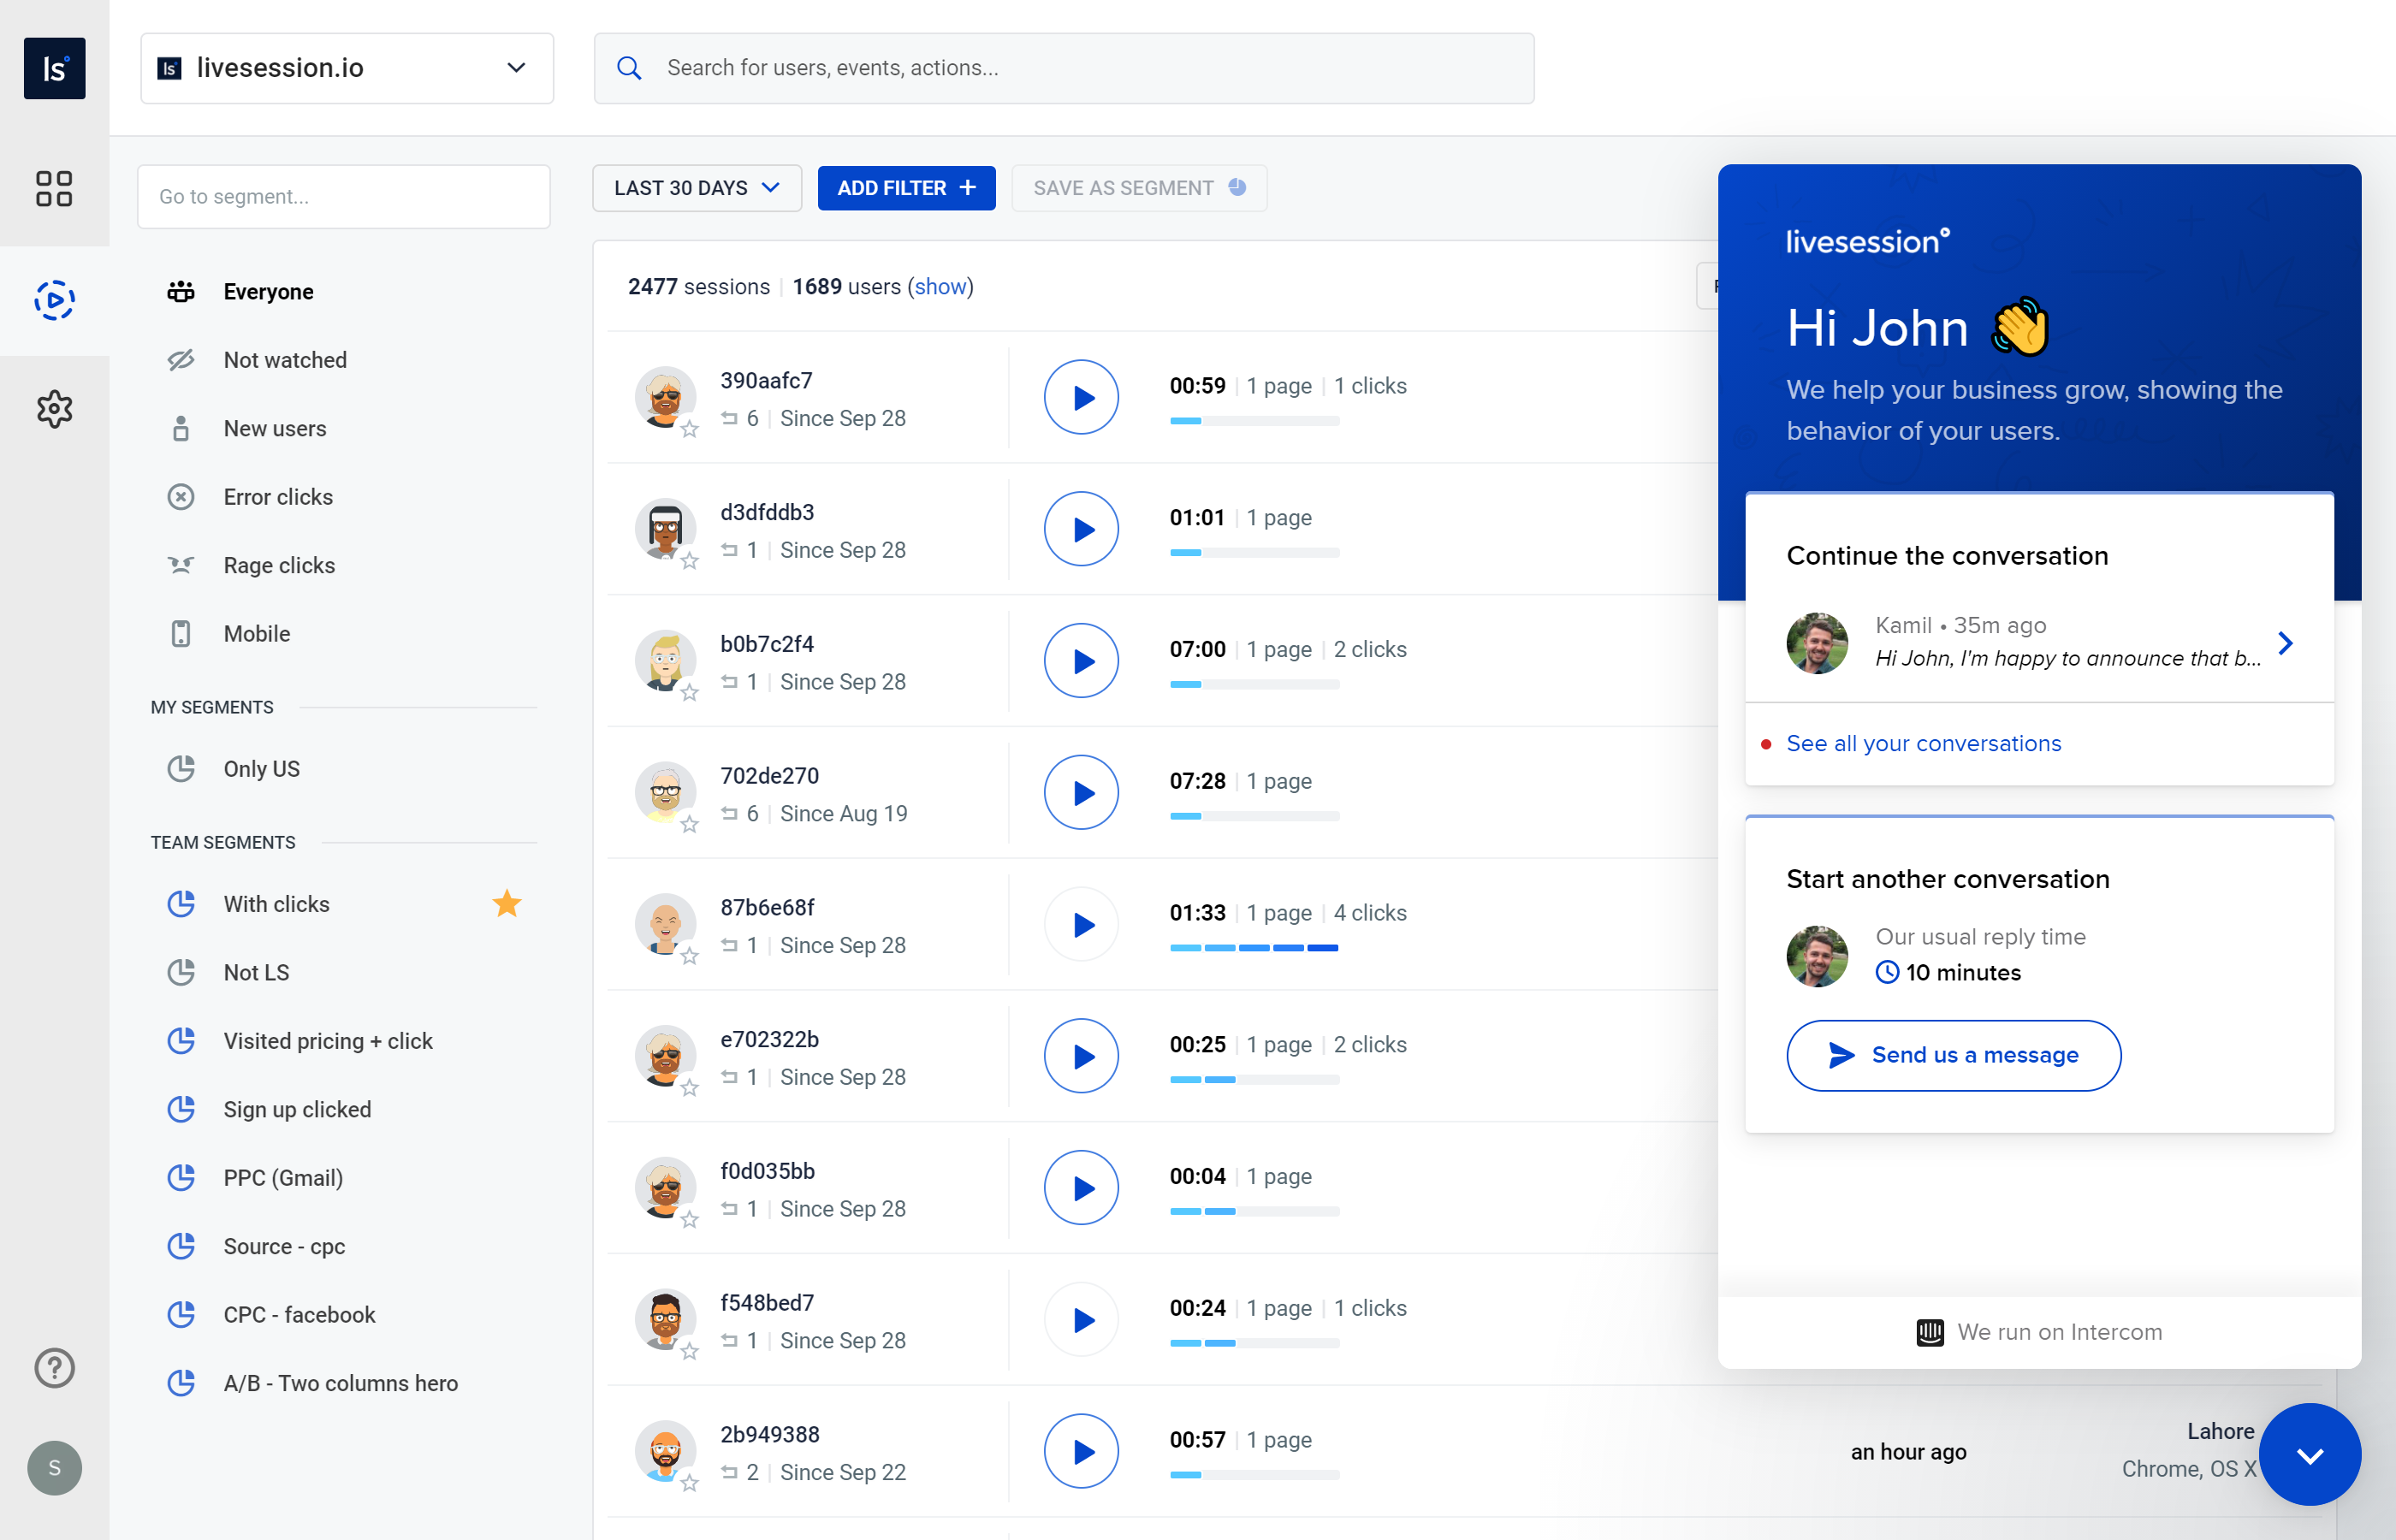Click the search magnifier icon
The height and width of the screenshot is (1540, 2396).
point(629,67)
